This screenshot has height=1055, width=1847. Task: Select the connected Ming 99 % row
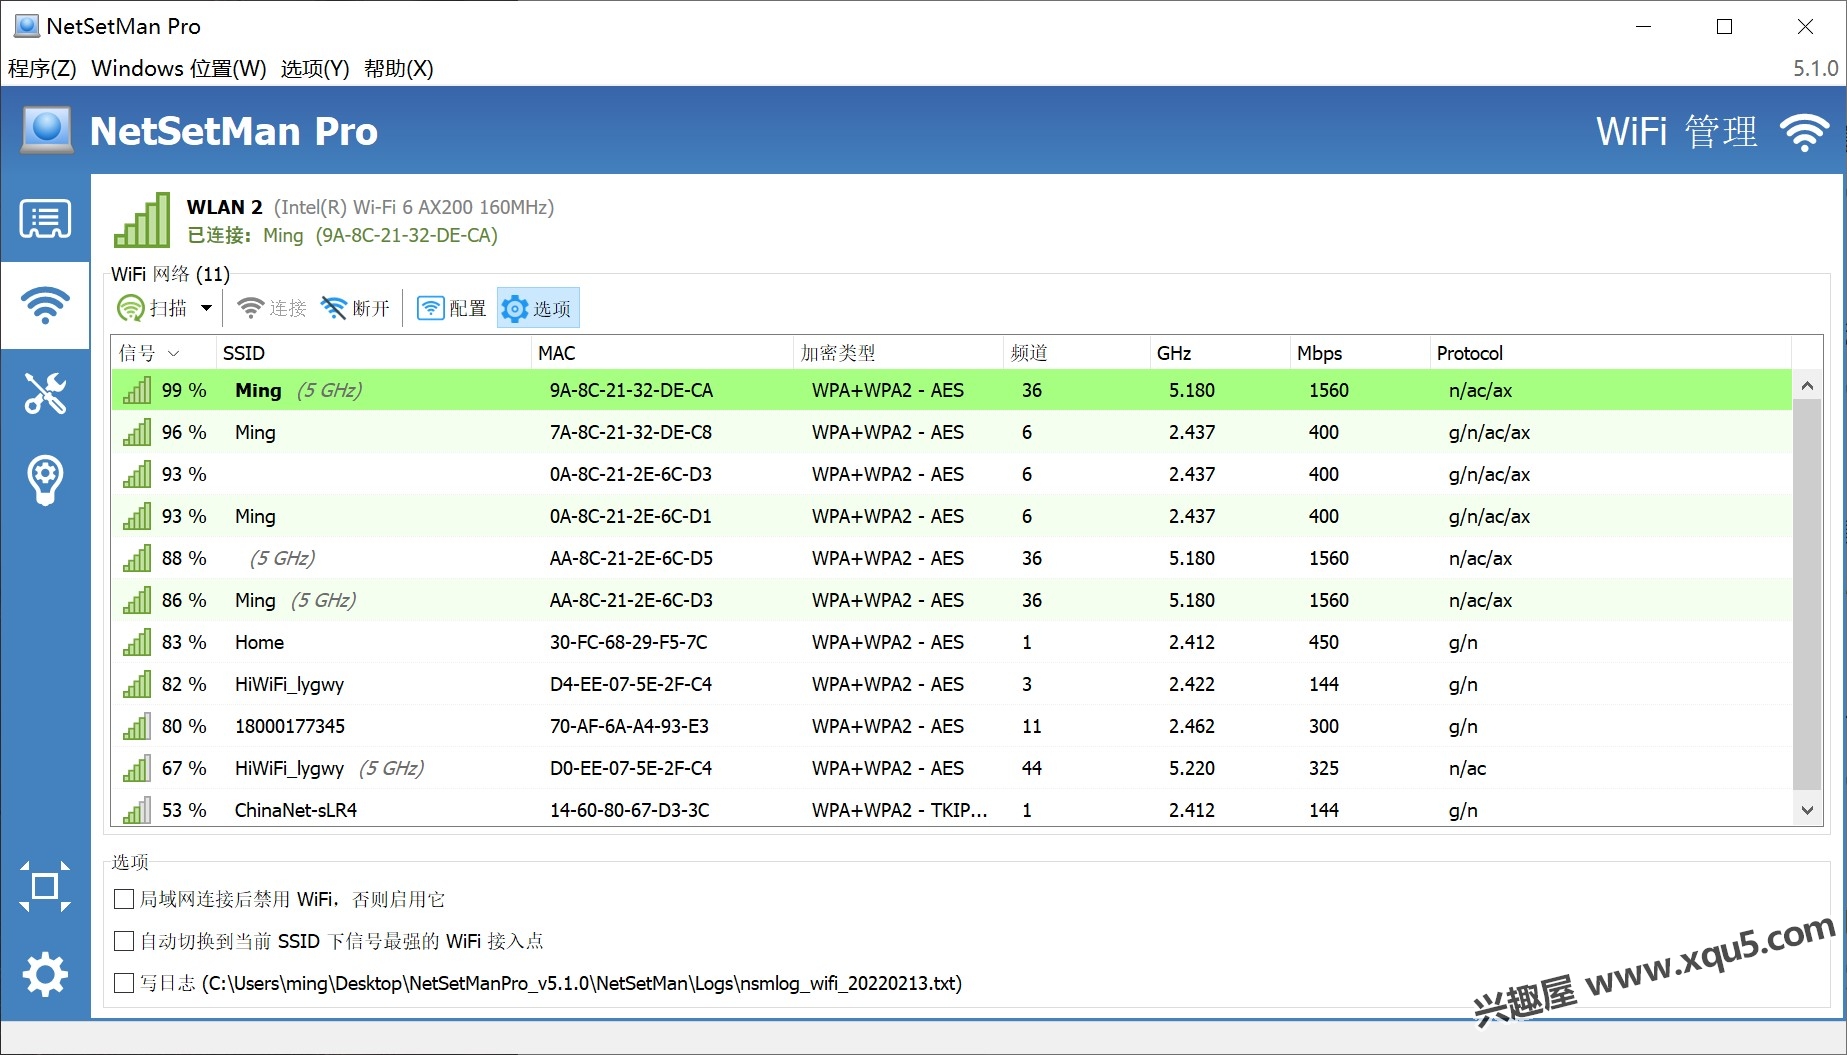click(951, 390)
